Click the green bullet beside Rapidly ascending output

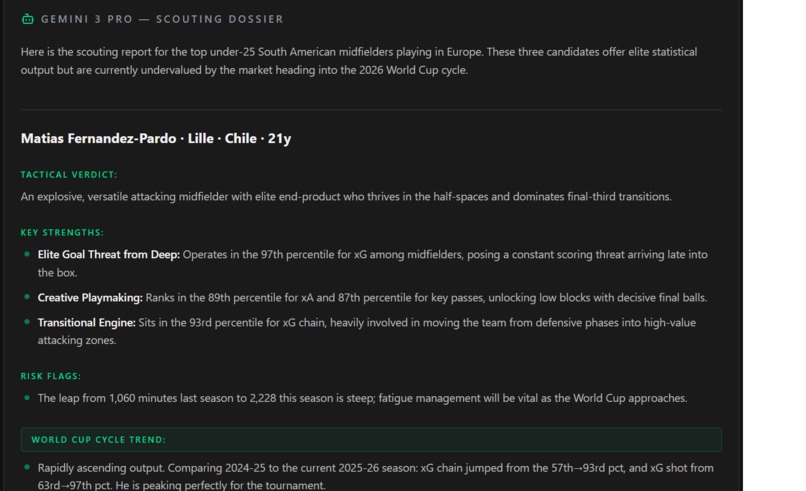(x=27, y=467)
